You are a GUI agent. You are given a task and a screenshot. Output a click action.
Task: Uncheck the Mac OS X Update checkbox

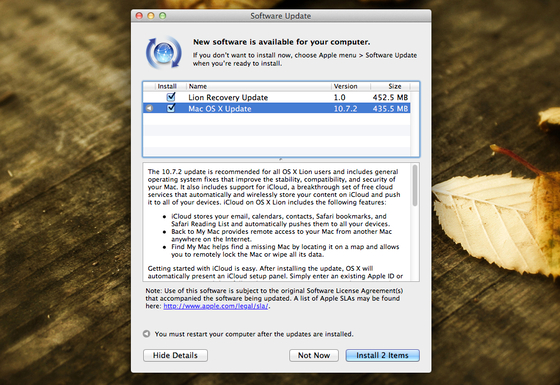click(171, 108)
